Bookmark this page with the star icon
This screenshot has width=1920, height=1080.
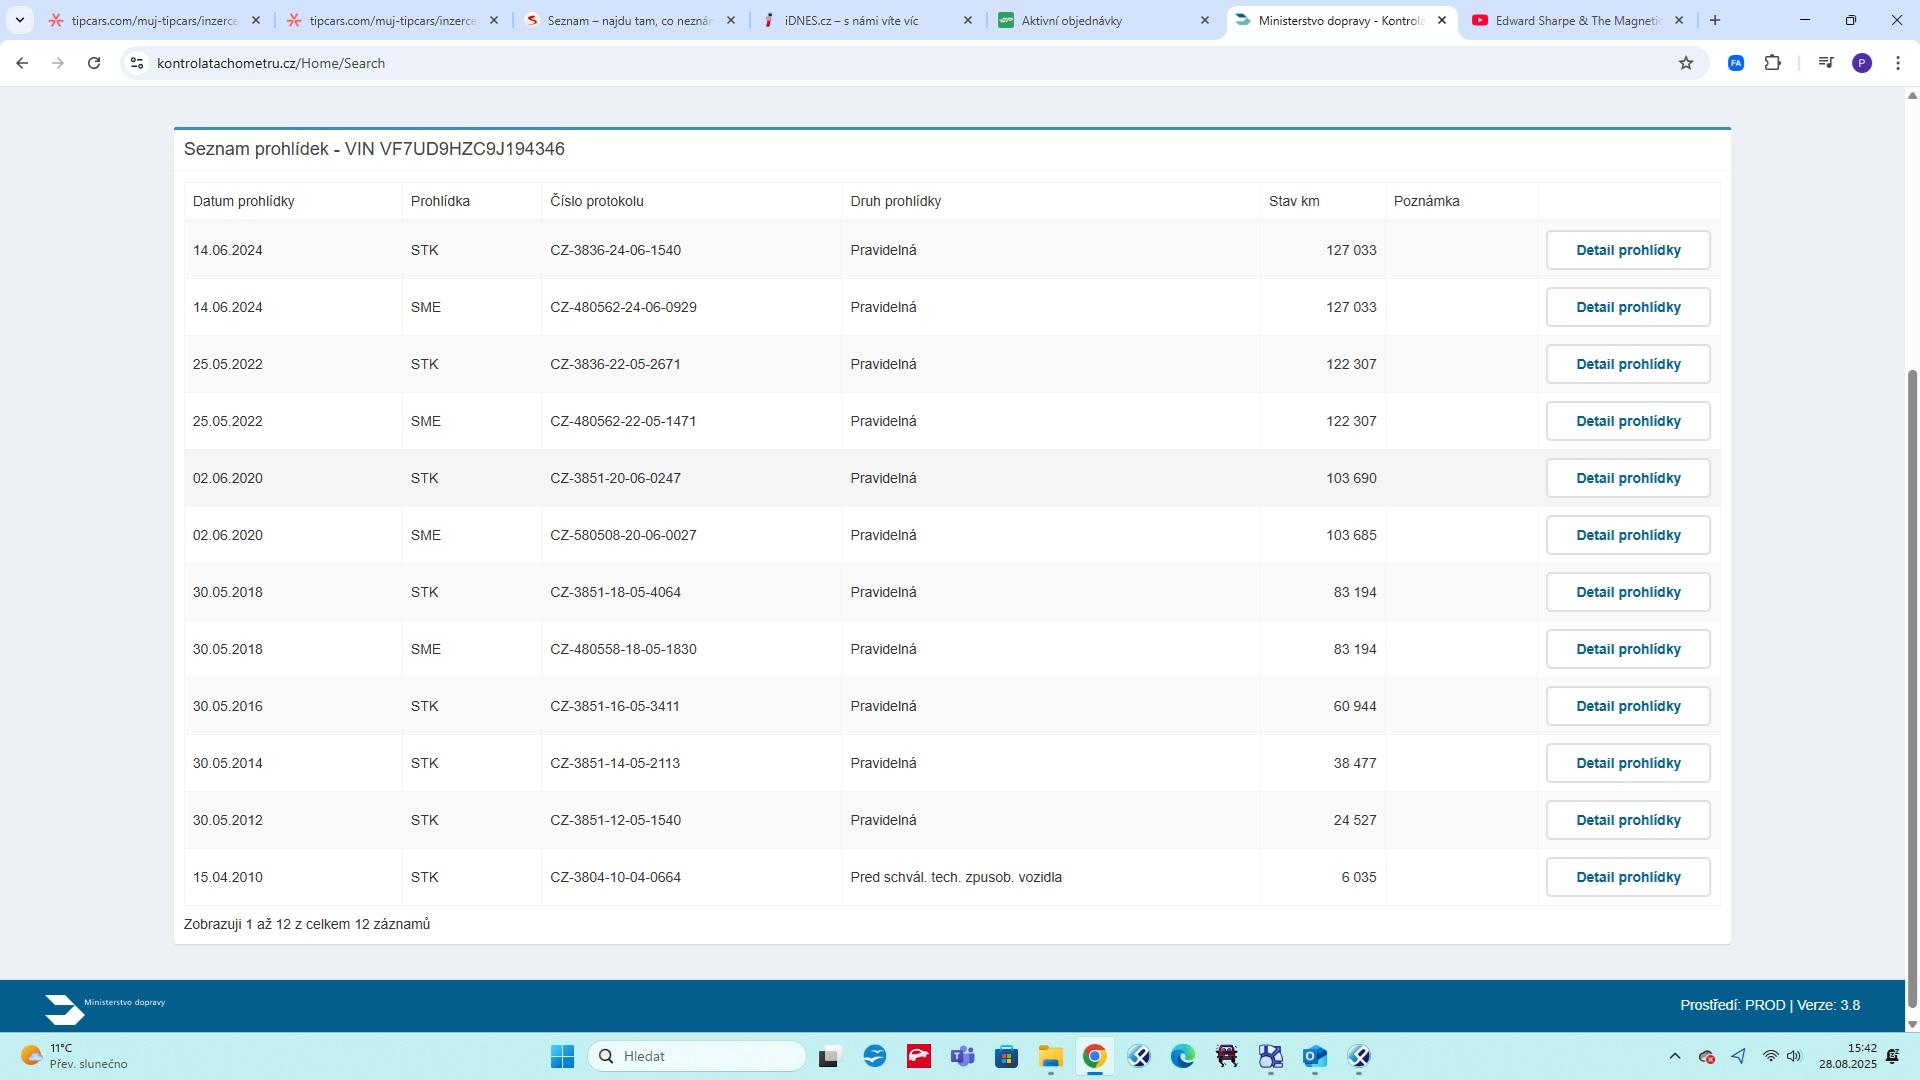[x=1686, y=63]
